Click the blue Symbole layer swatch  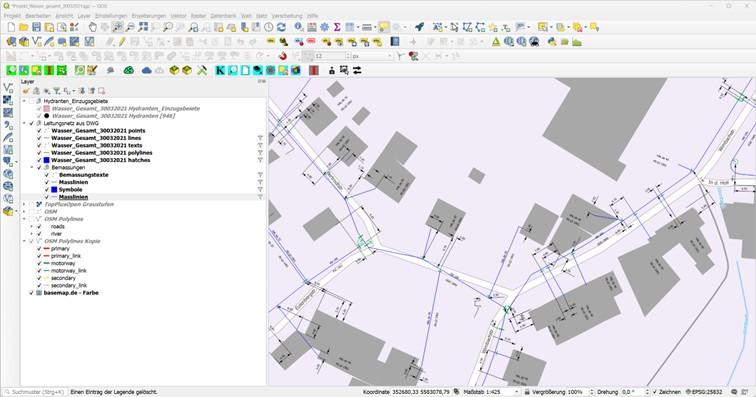point(54,190)
